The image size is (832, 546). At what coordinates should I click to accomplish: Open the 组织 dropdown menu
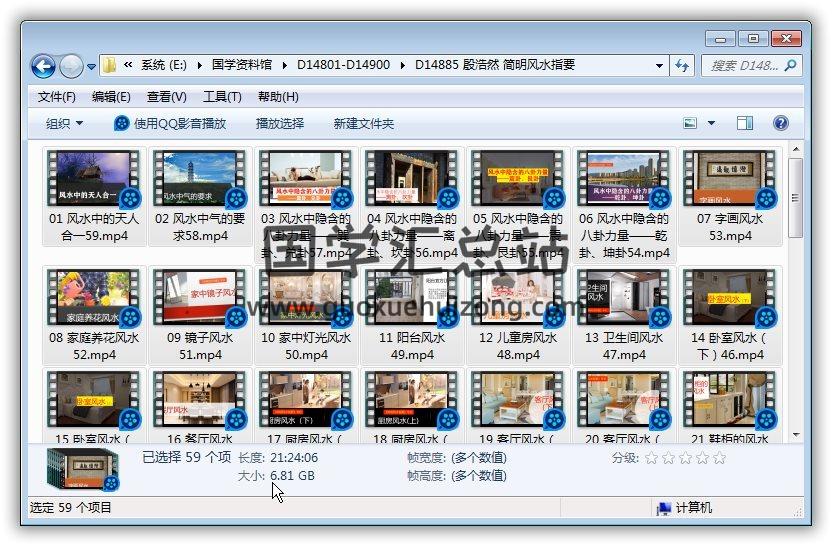click(x=64, y=123)
